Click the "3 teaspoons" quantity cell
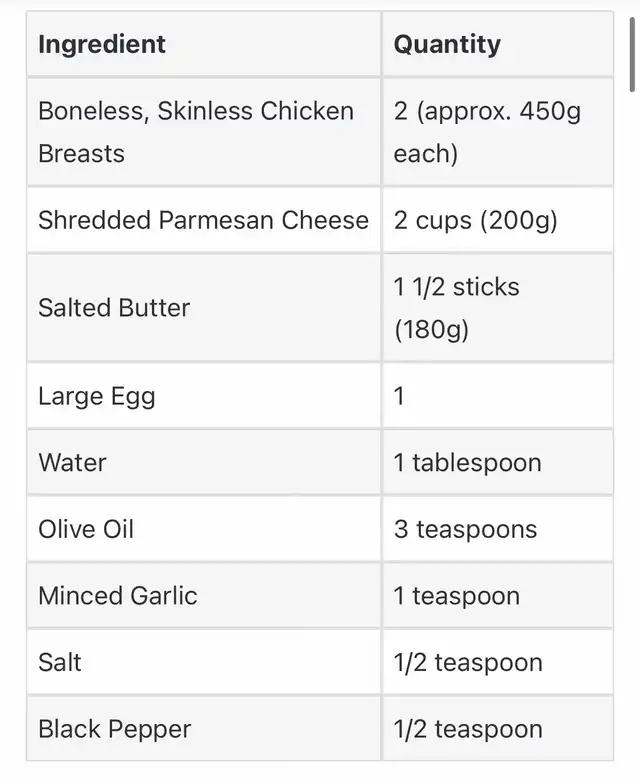Viewport: 640px width, 778px height. click(465, 529)
